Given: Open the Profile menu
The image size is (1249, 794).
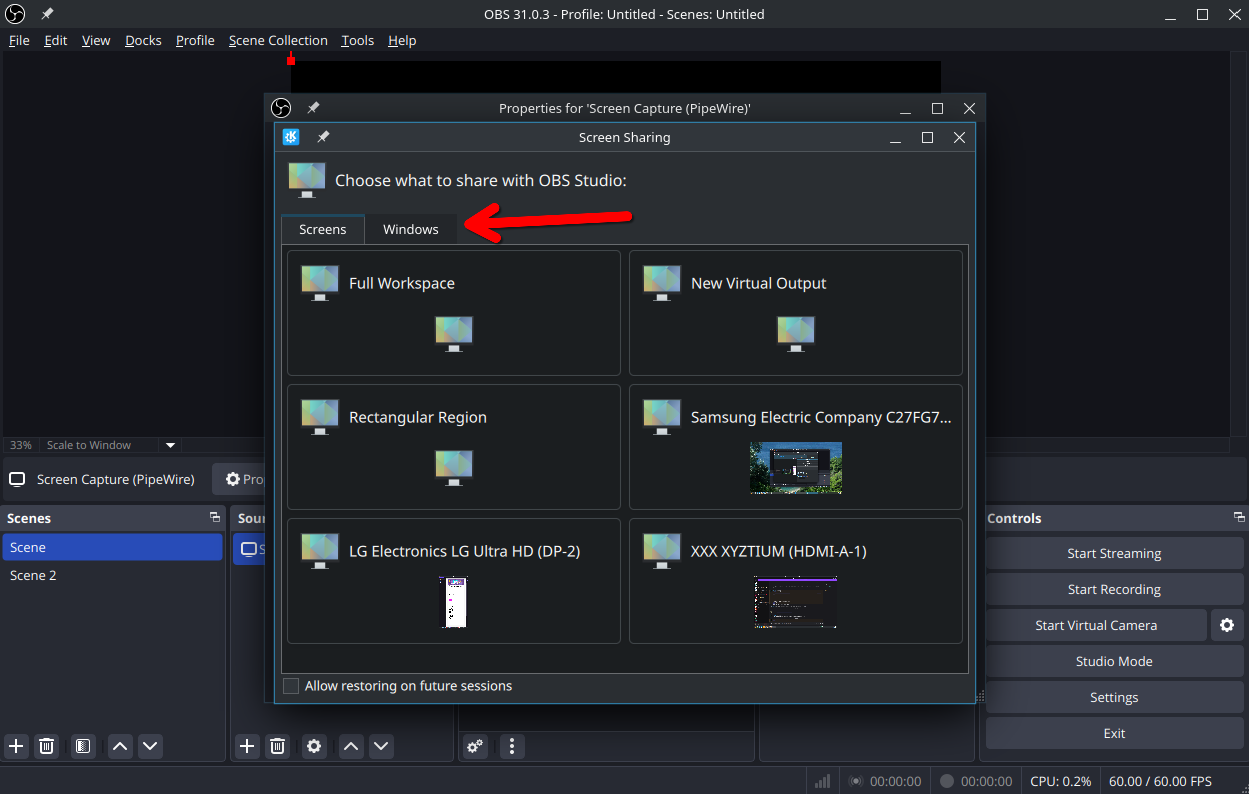Looking at the screenshot, I should point(195,41).
